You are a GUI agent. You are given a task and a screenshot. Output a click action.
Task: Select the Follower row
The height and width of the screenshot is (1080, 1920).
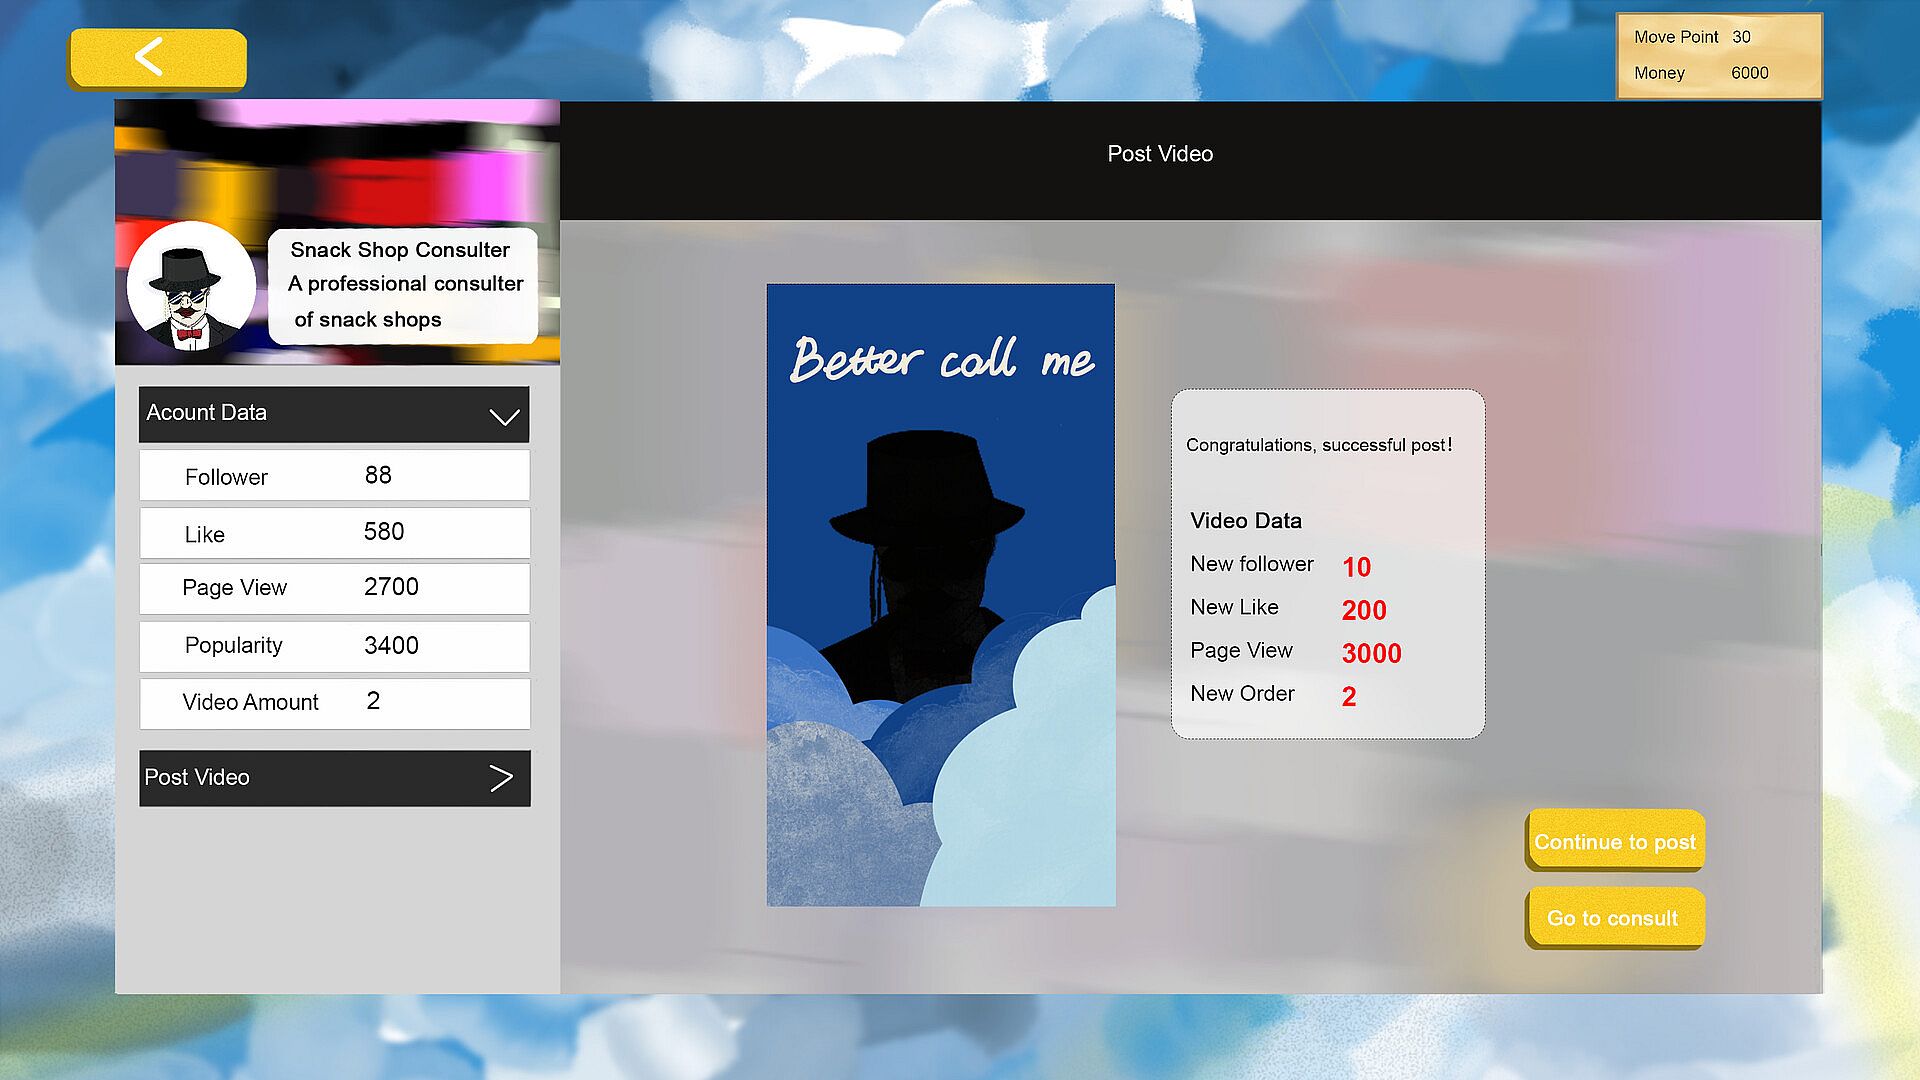click(334, 476)
